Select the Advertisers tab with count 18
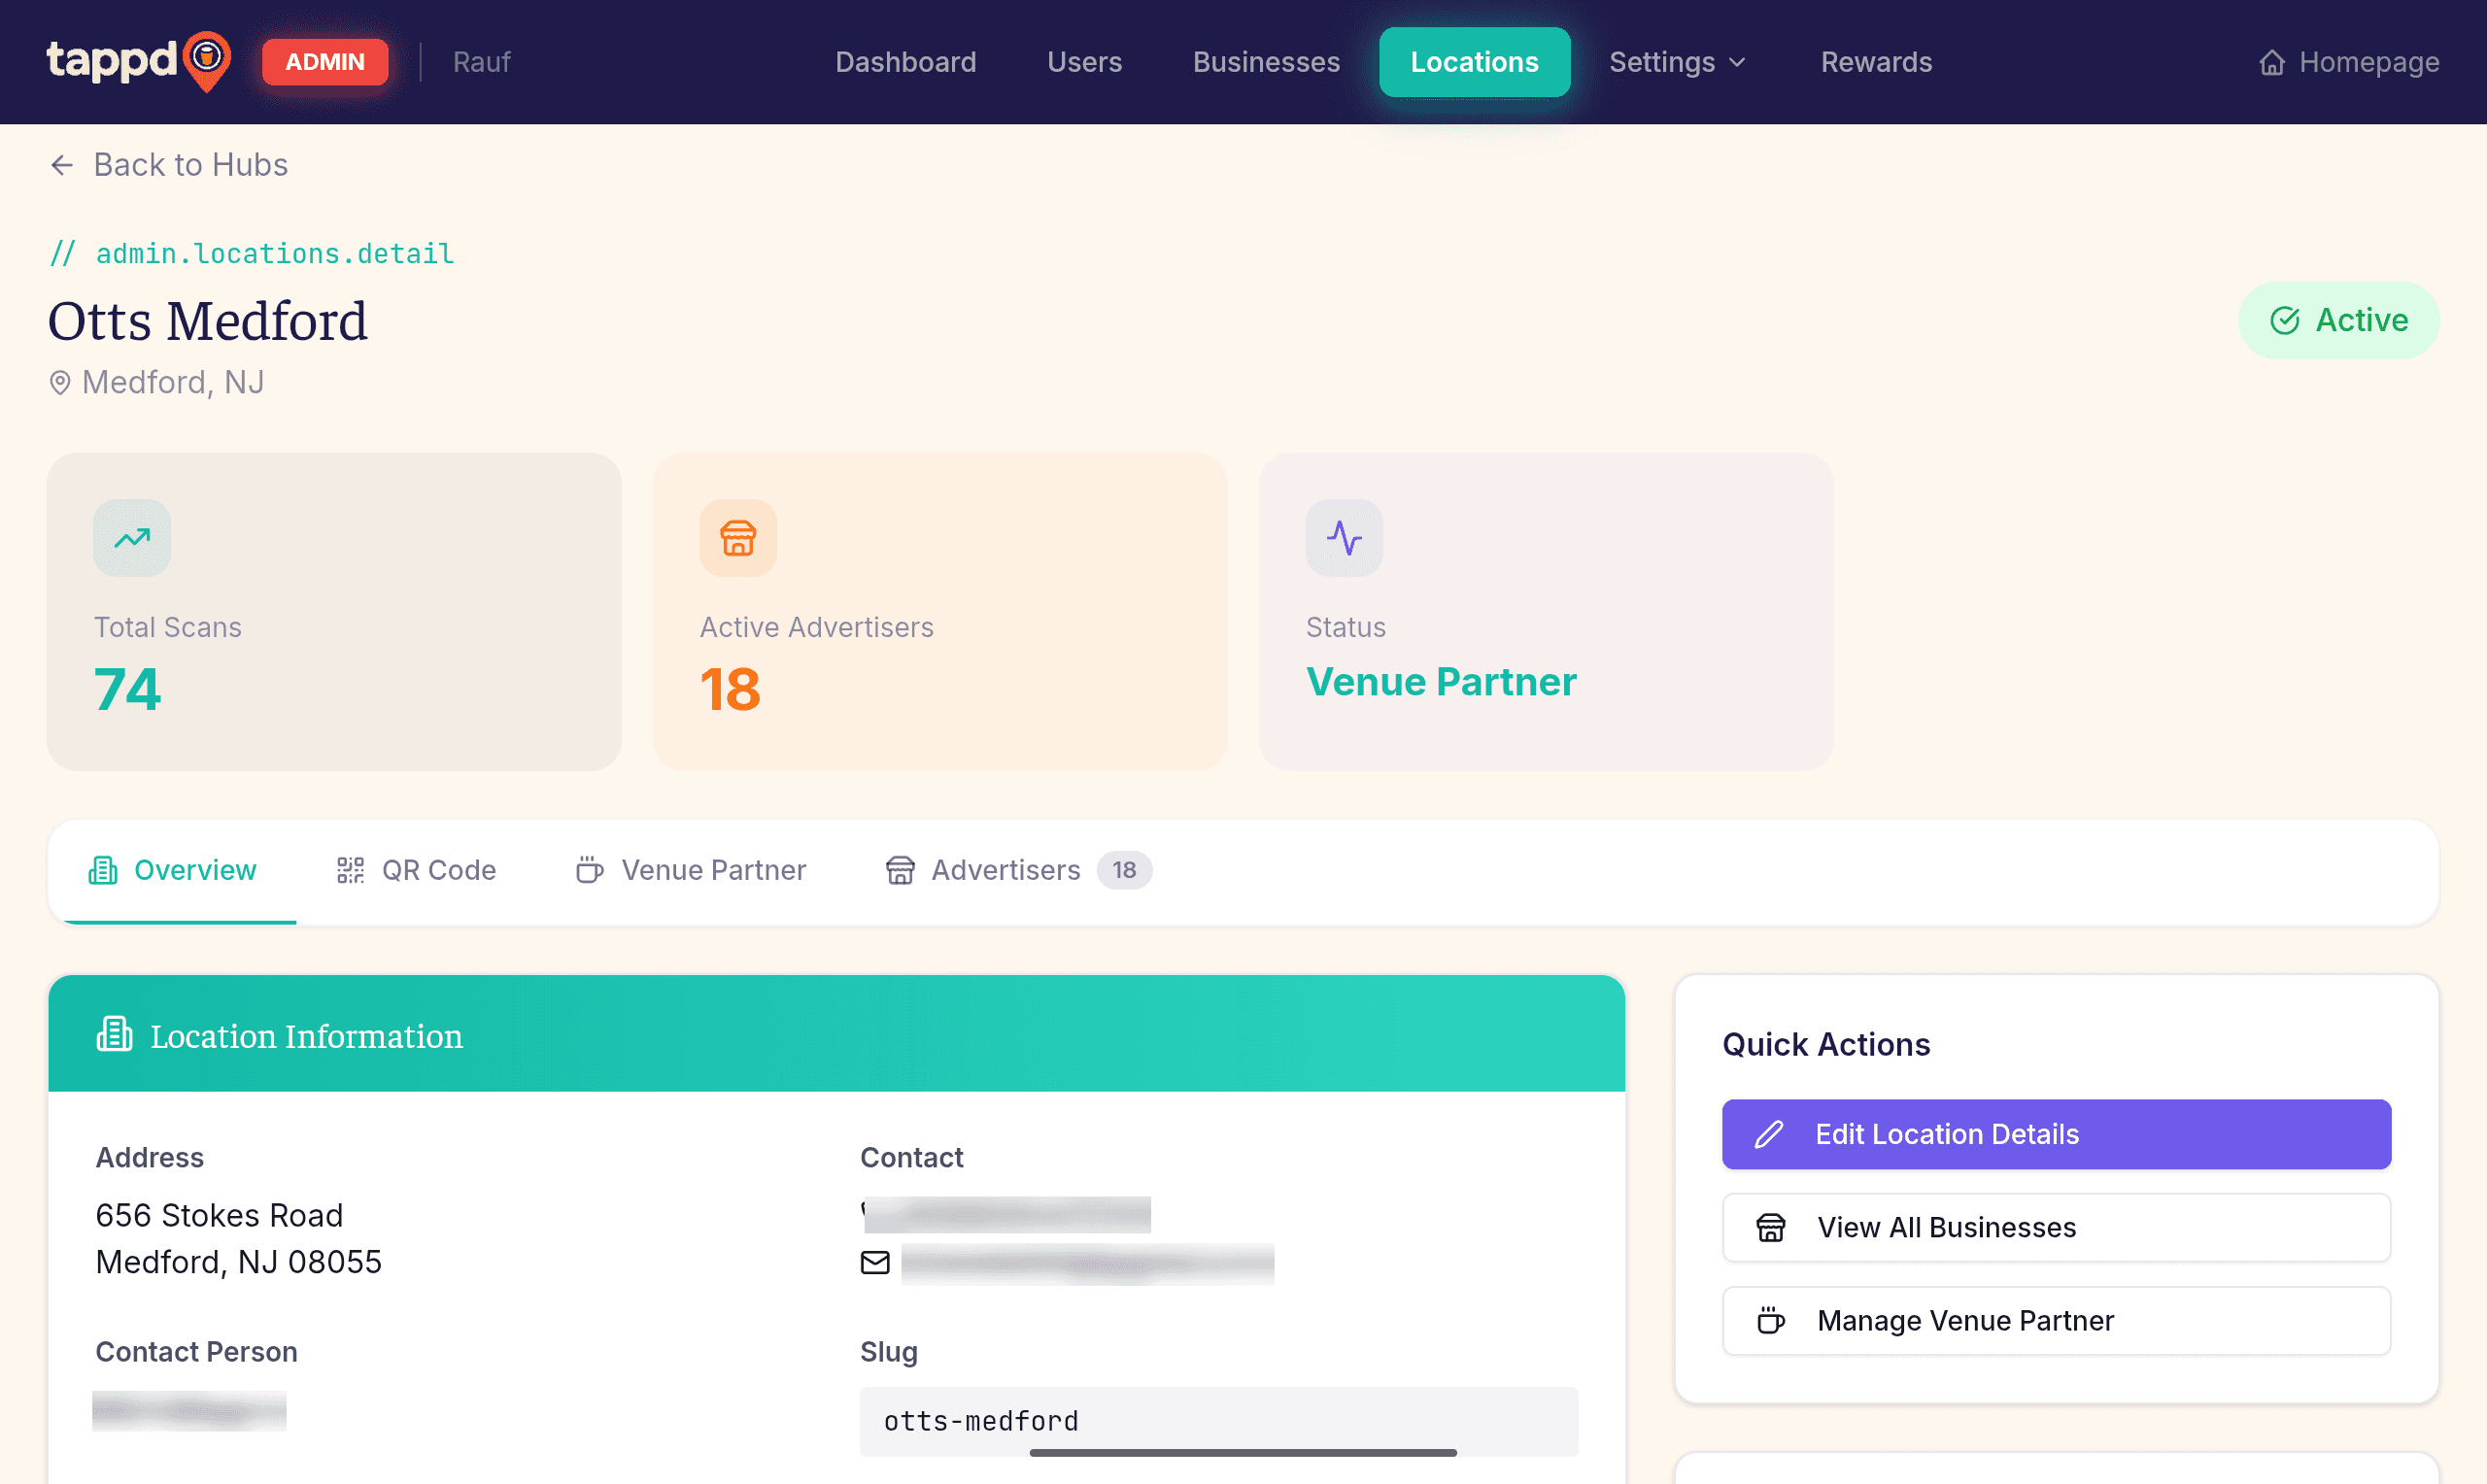Screen dimensions: 2487x1484 (x=1018, y=870)
